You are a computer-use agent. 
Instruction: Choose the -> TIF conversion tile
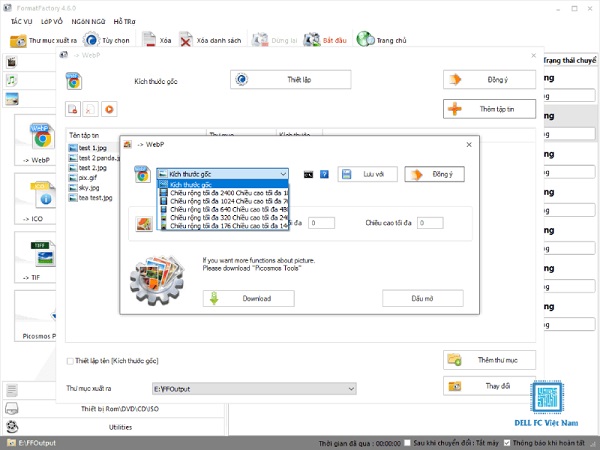coord(35,258)
